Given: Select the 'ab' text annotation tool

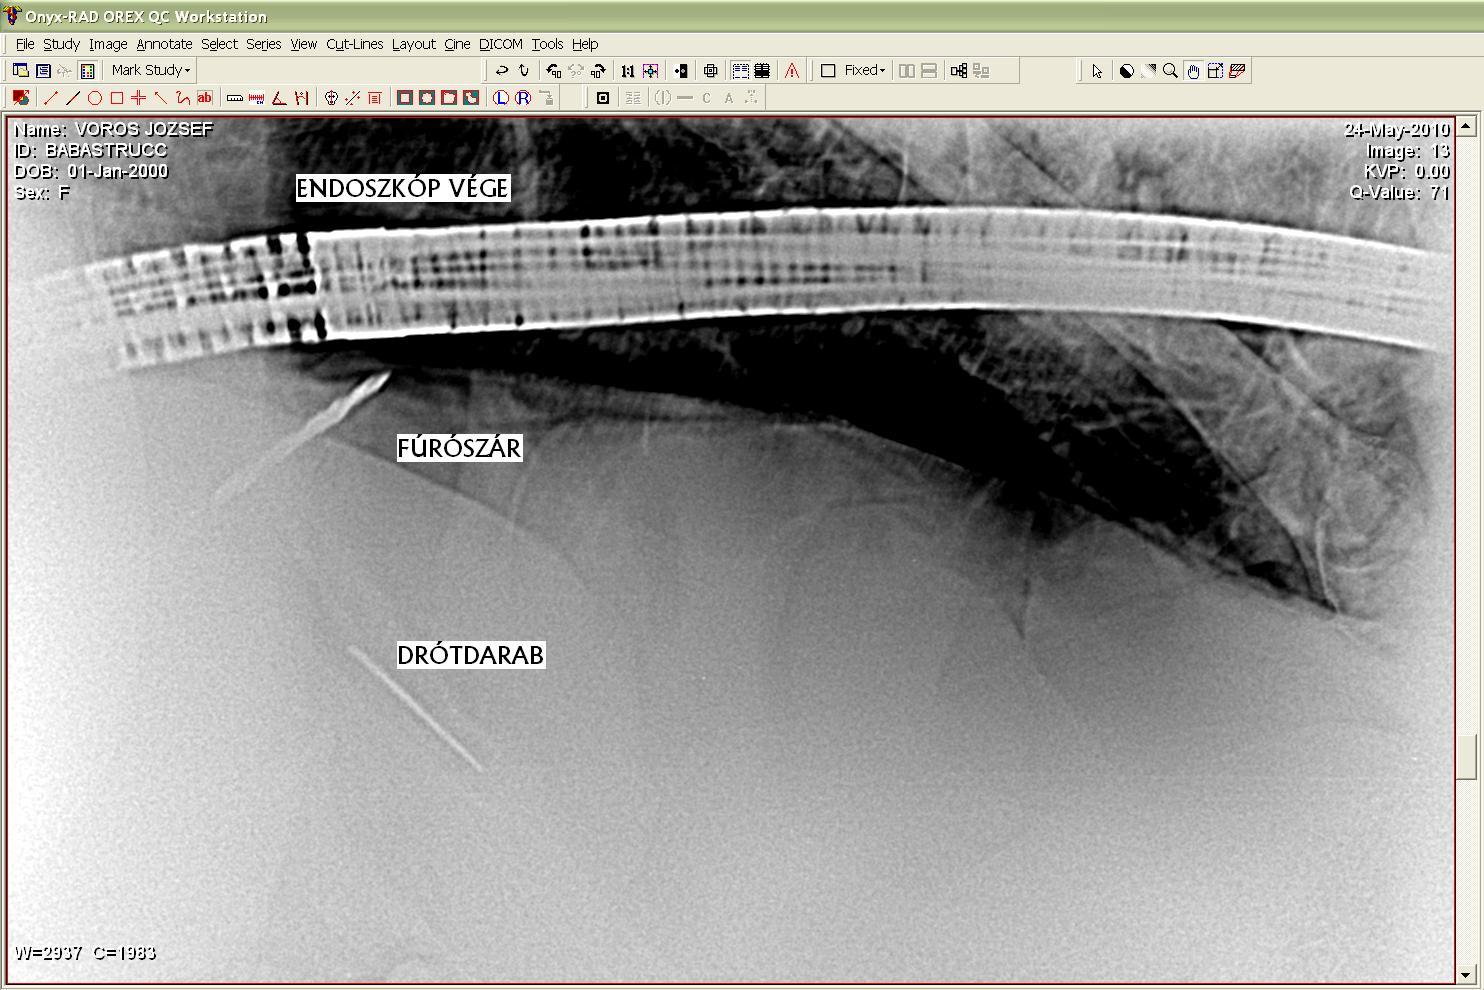Looking at the screenshot, I should [204, 98].
